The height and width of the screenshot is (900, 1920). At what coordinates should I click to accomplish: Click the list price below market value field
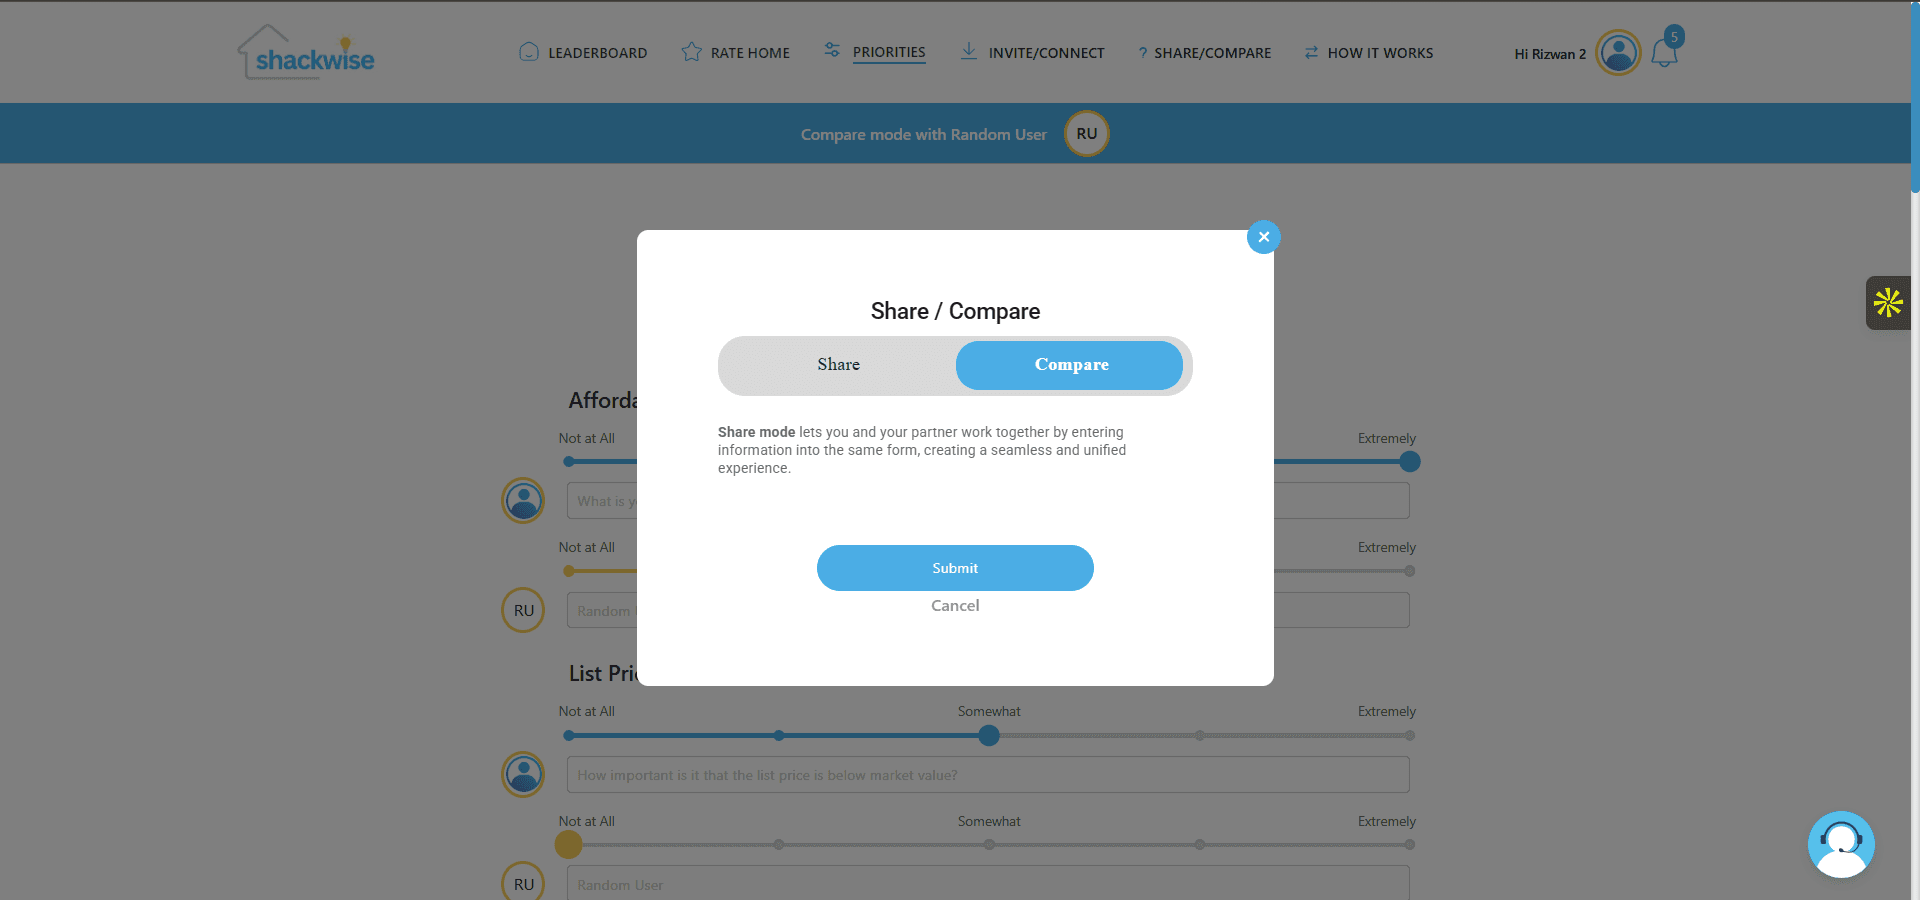pos(988,775)
